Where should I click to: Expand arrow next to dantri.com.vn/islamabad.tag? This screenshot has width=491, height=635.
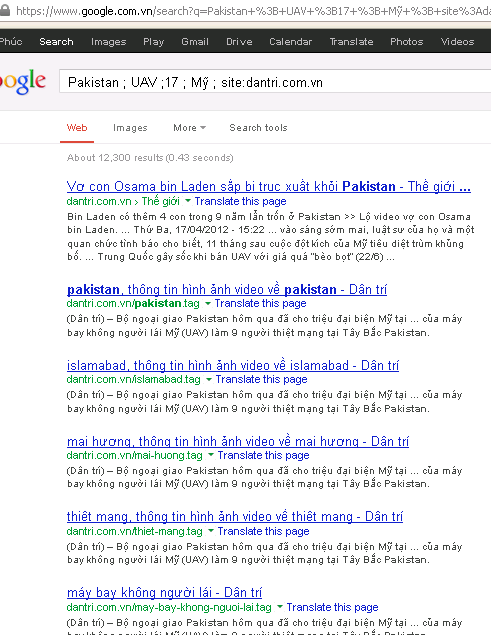209,379
